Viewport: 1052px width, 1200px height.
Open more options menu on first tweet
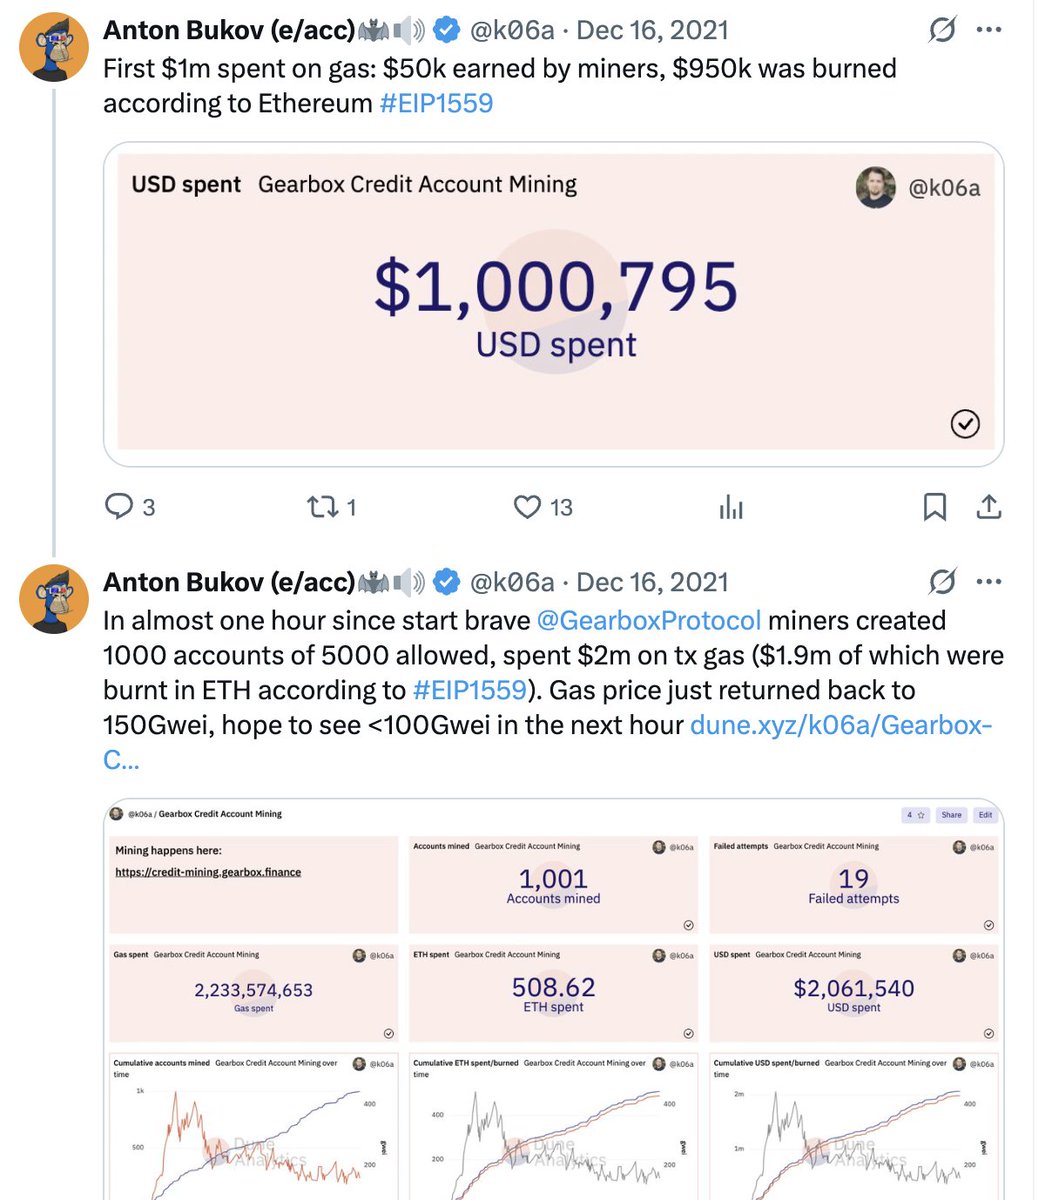[989, 30]
